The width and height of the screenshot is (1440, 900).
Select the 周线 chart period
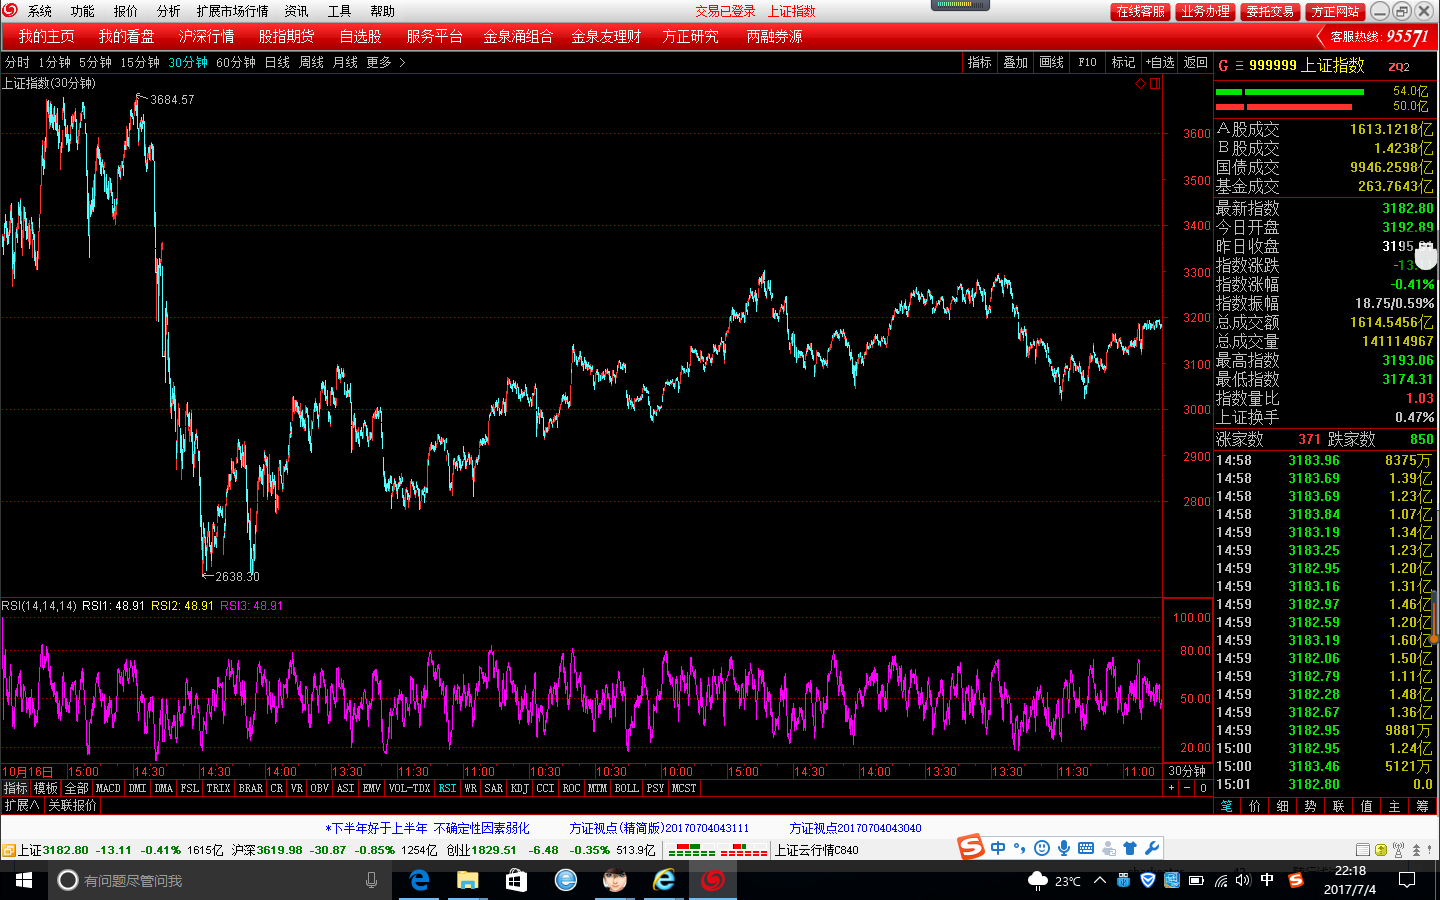311,62
